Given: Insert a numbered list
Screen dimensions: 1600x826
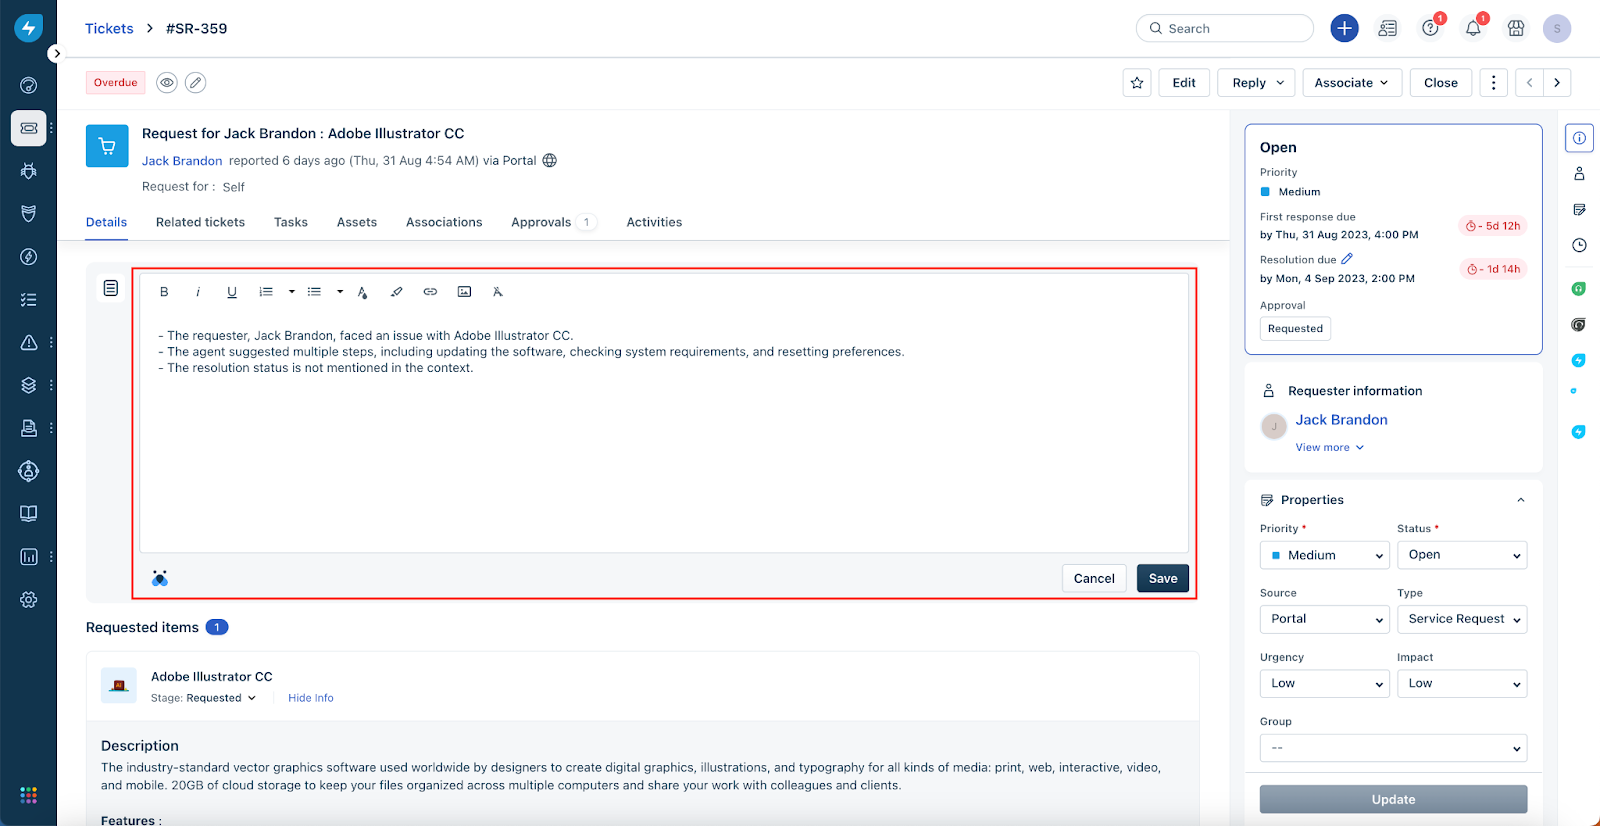Looking at the screenshot, I should 266,292.
